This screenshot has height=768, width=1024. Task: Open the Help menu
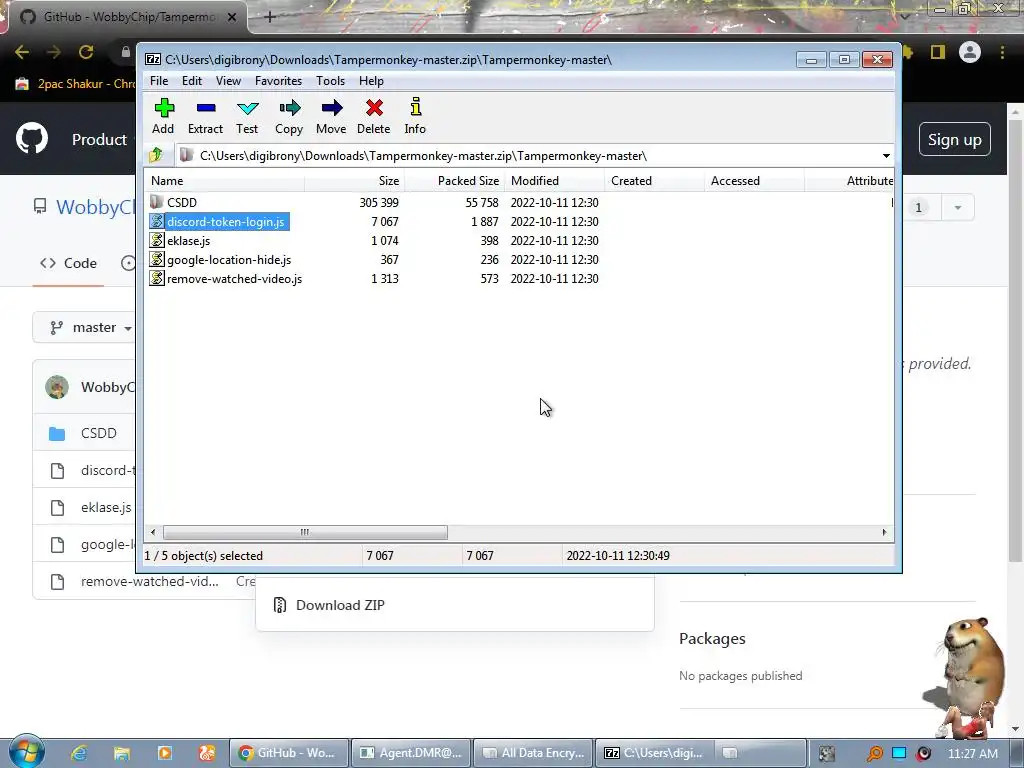tap(371, 81)
